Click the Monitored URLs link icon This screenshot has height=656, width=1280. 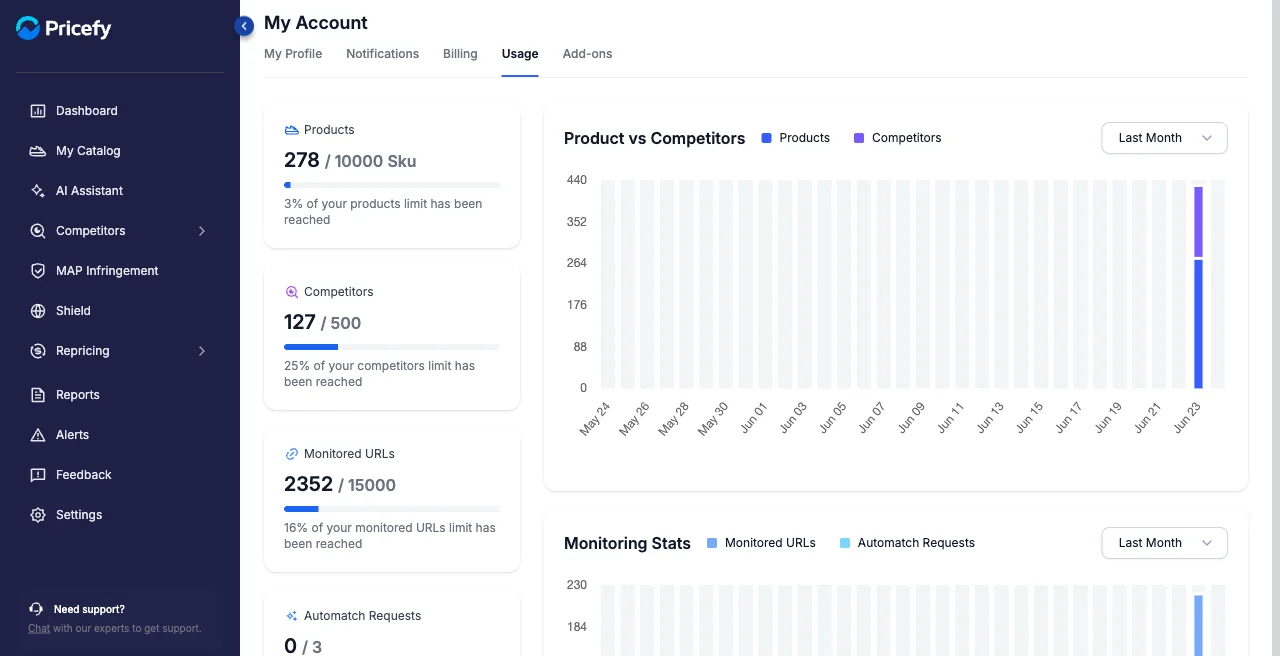tap(291, 454)
